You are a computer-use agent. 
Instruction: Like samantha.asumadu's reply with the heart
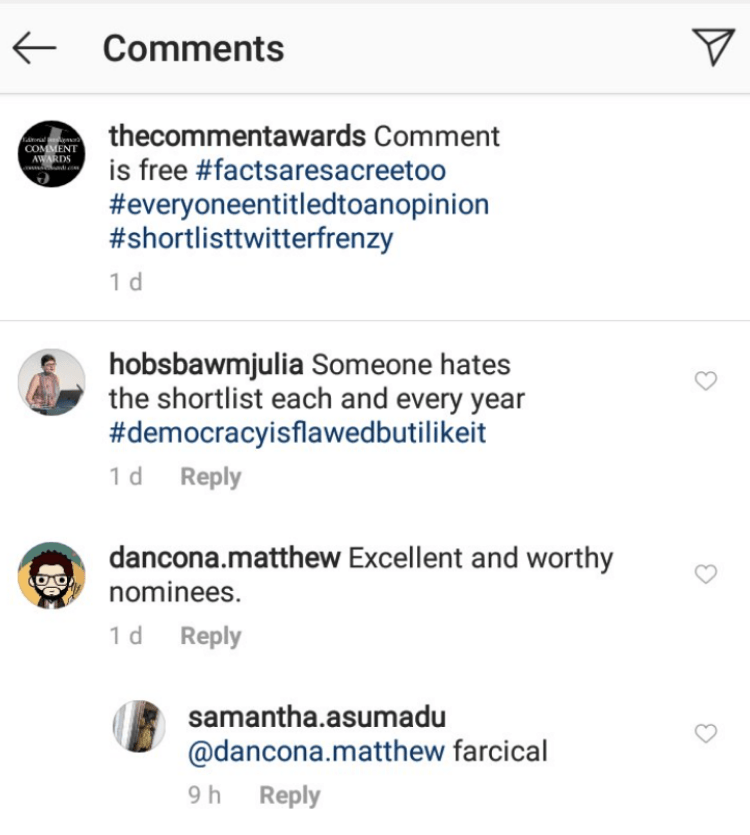tap(706, 734)
